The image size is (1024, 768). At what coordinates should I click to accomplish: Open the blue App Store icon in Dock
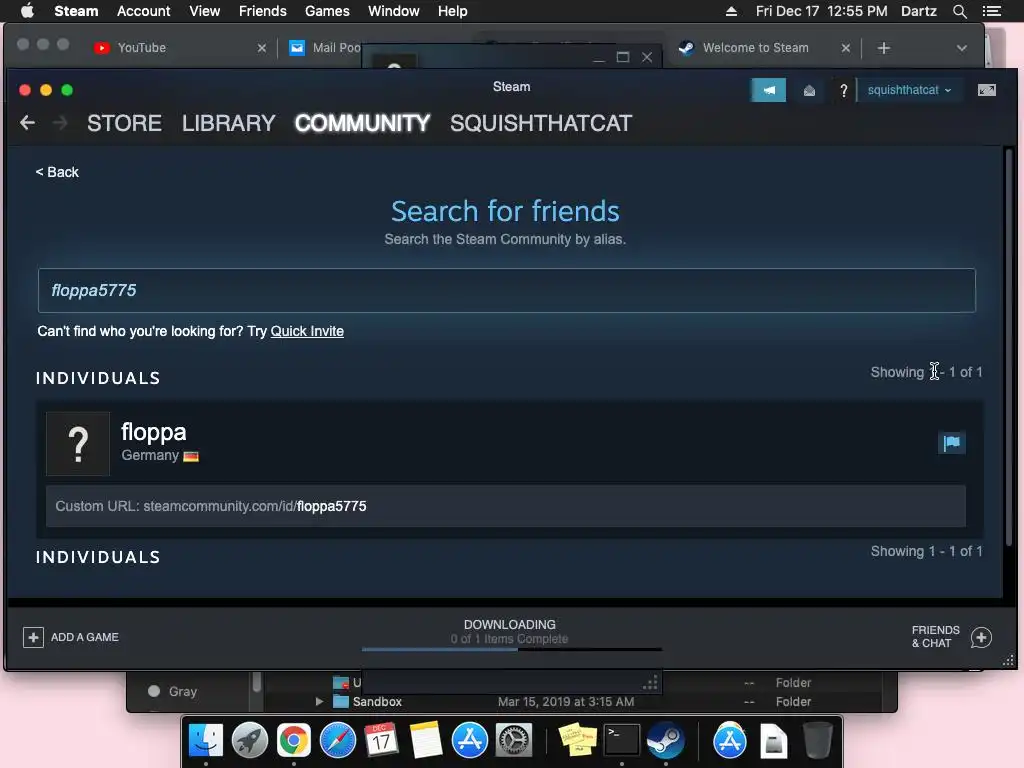point(470,741)
